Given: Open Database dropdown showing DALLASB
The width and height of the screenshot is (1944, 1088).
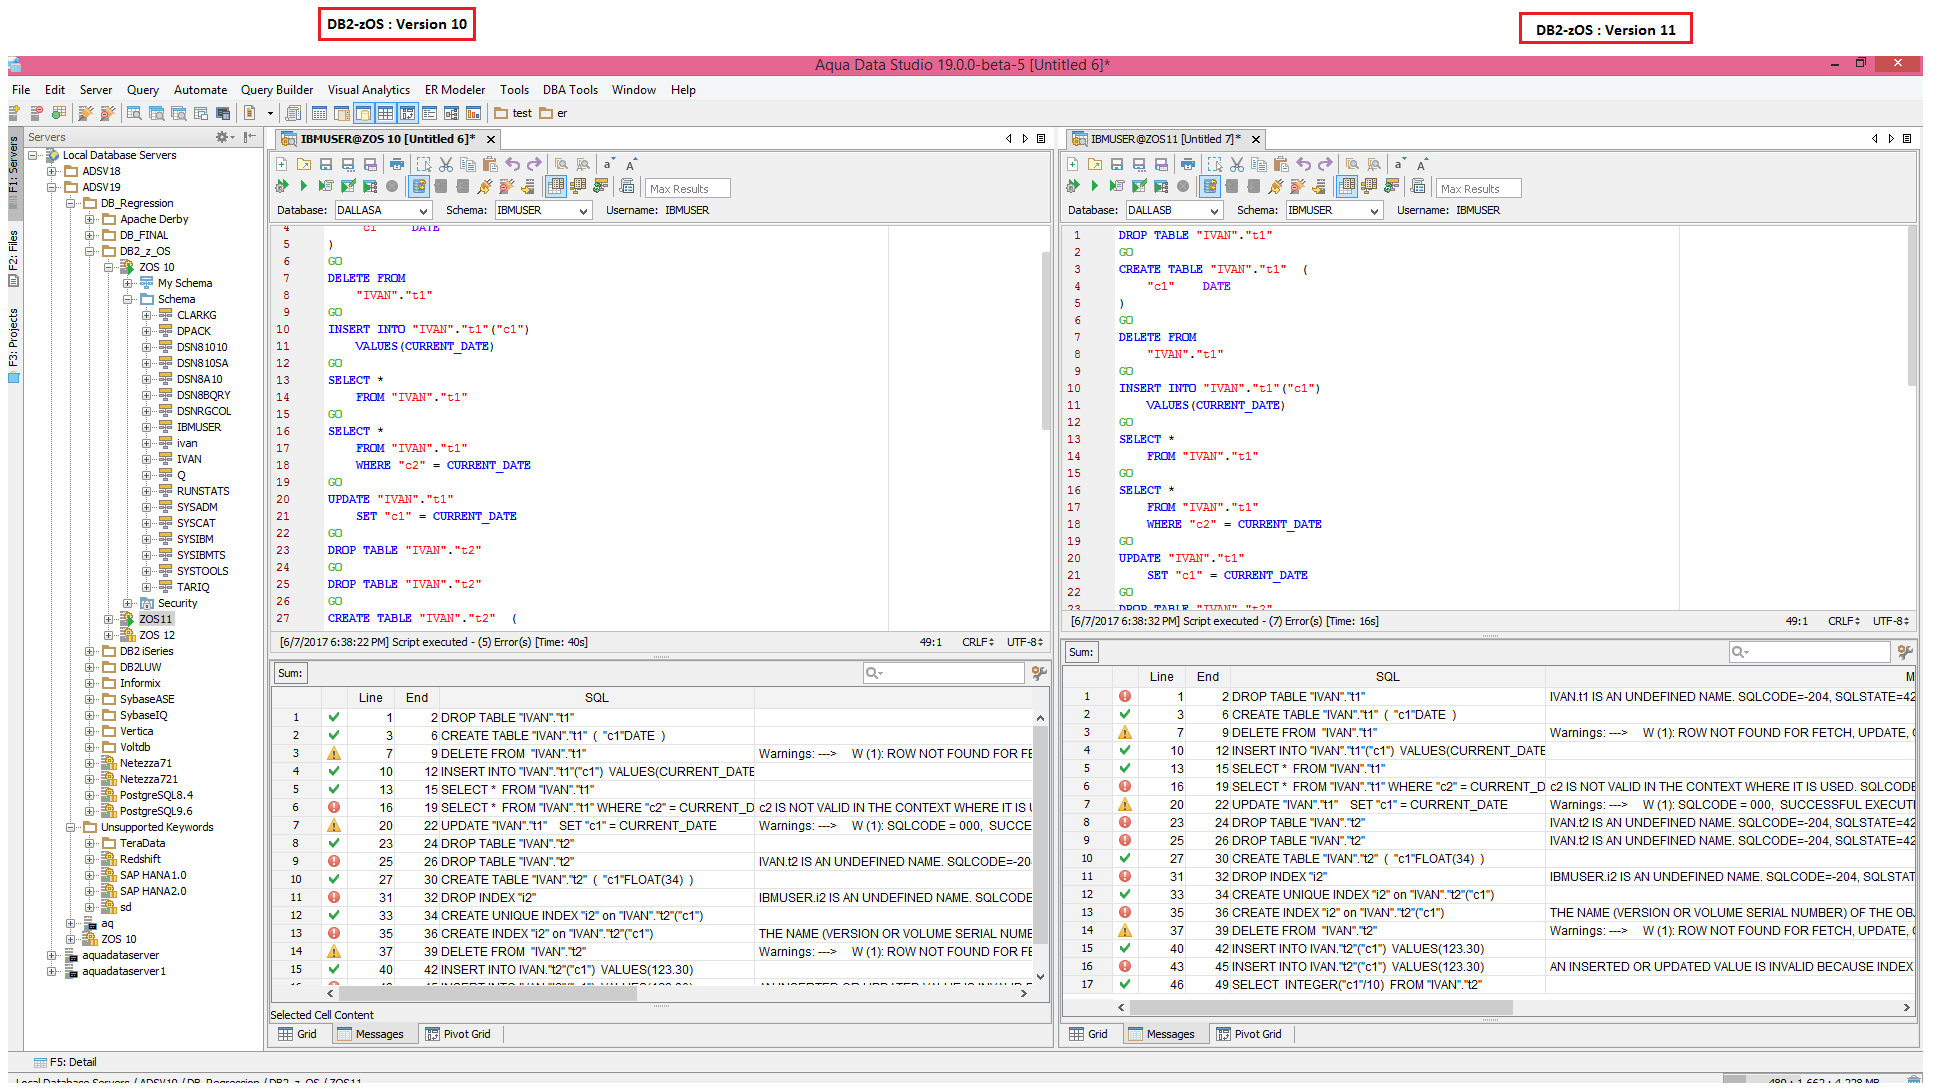Looking at the screenshot, I should 1173,210.
